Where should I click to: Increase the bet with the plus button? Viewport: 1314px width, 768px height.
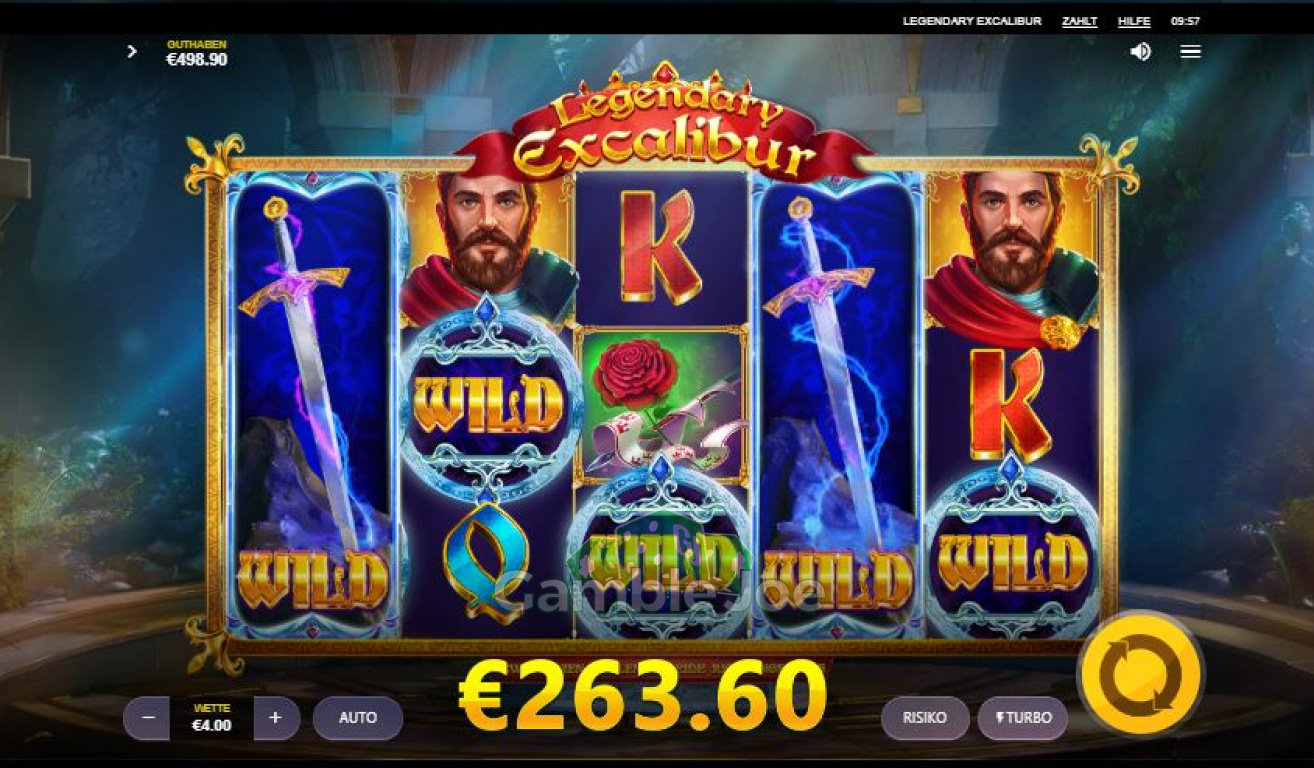tap(276, 718)
